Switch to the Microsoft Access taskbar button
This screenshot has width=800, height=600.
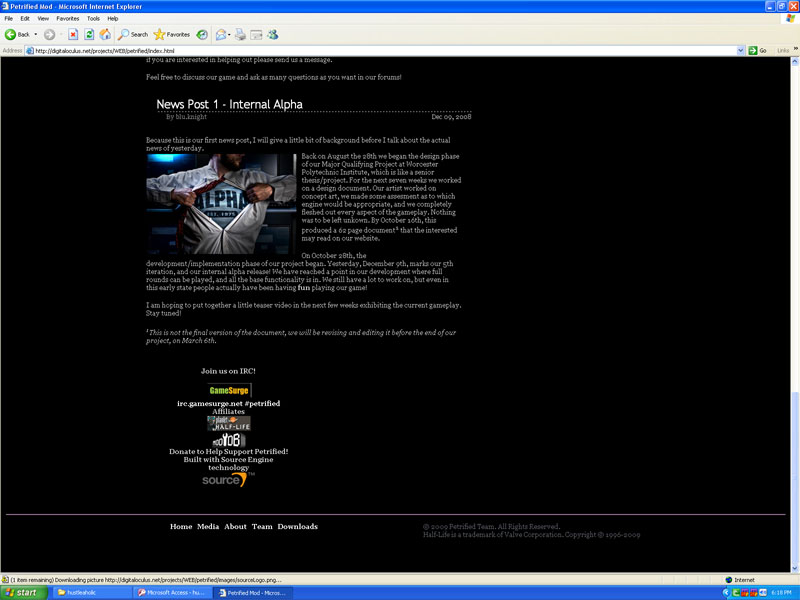(171, 593)
